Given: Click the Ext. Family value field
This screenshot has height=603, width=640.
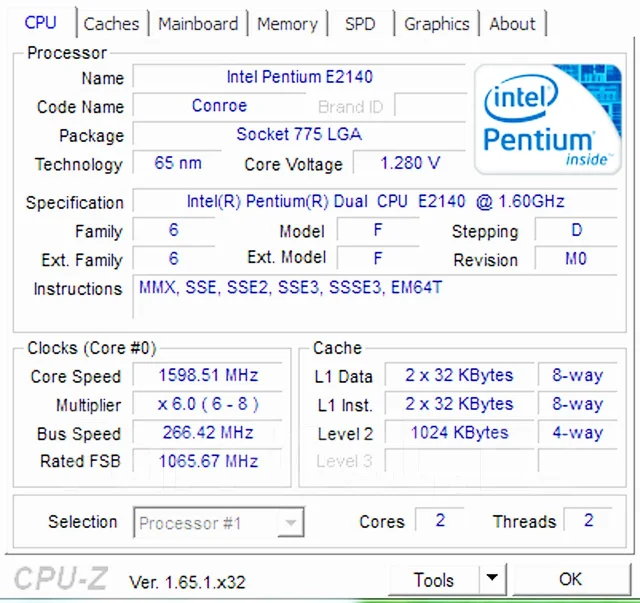Looking at the screenshot, I should point(174,258).
